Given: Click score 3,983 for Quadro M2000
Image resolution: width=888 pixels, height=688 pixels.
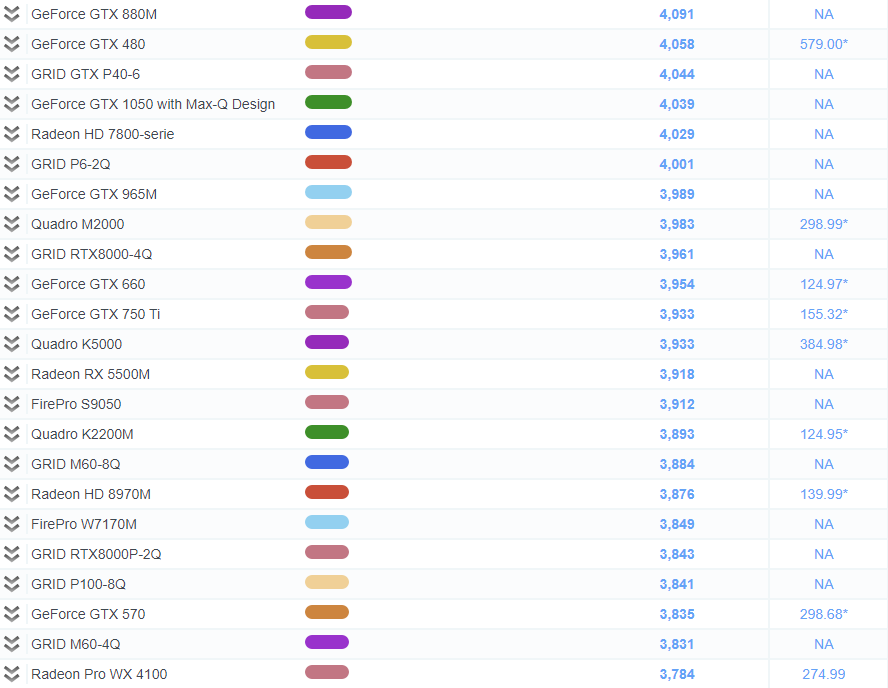Looking at the screenshot, I should click(677, 224).
